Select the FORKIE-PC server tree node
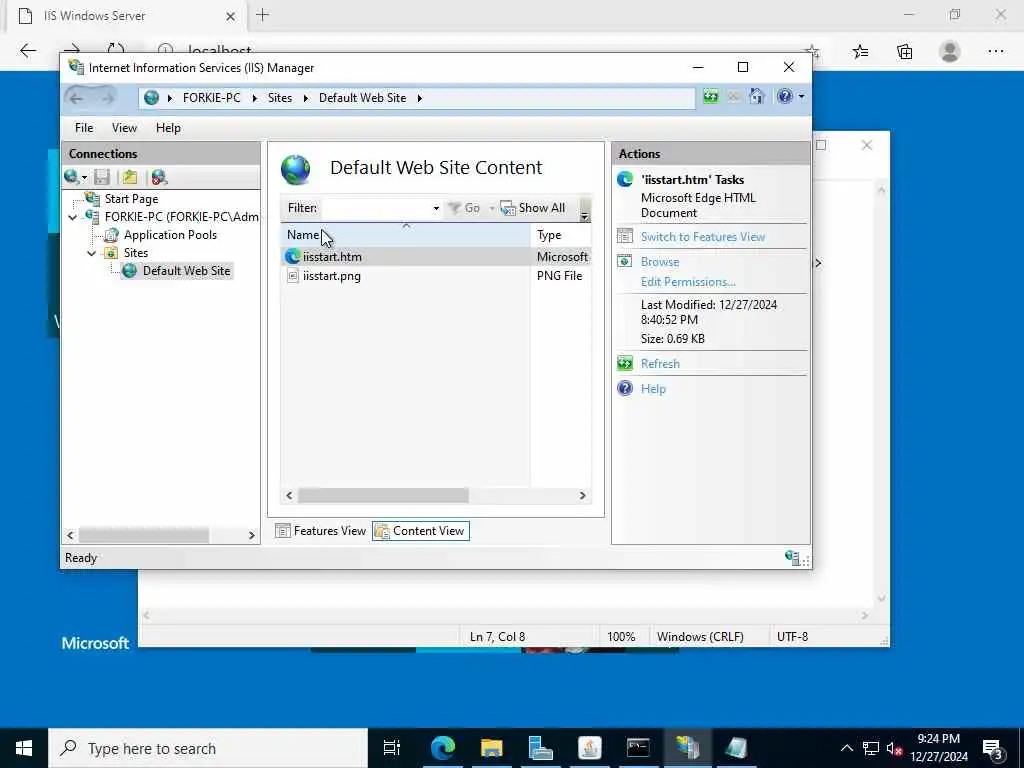This screenshot has height=768, width=1024. coord(181,217)
